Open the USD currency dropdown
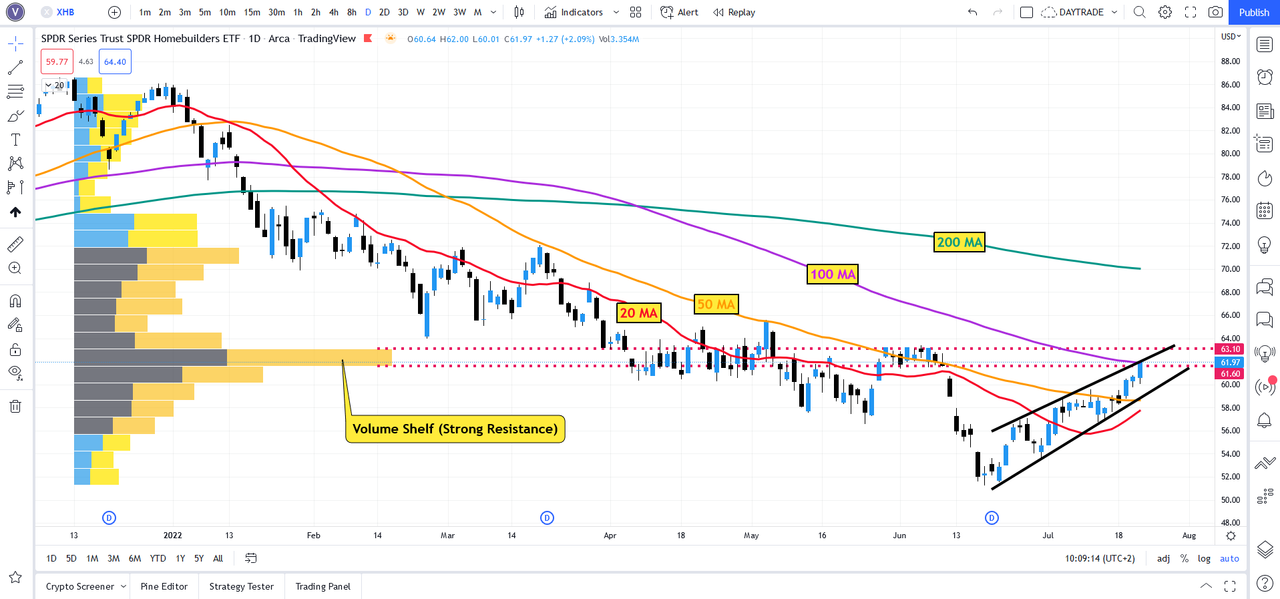This screenshot has height=599, width=1280. tap(1230, 37)
